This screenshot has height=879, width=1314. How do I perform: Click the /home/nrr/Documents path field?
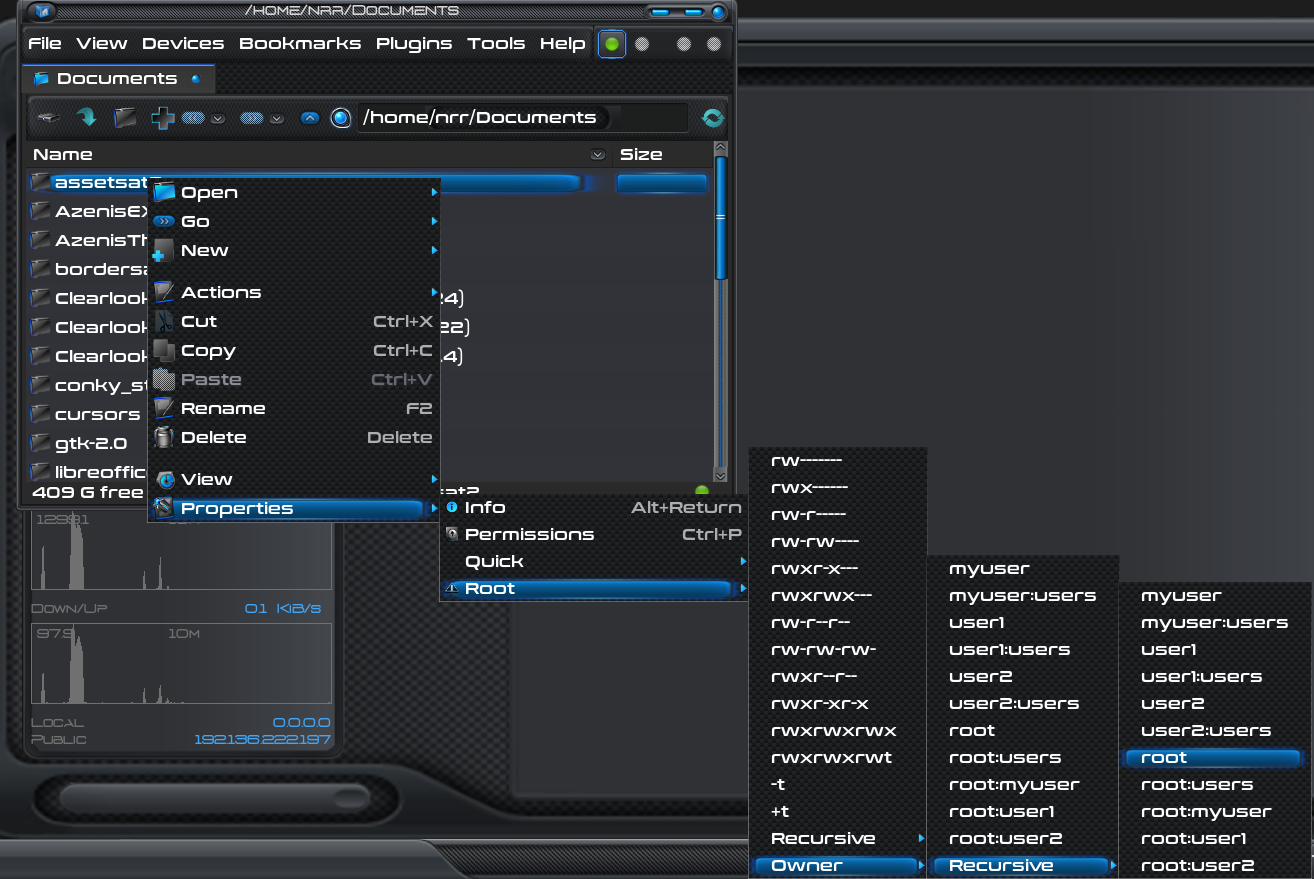pos(480,118)
